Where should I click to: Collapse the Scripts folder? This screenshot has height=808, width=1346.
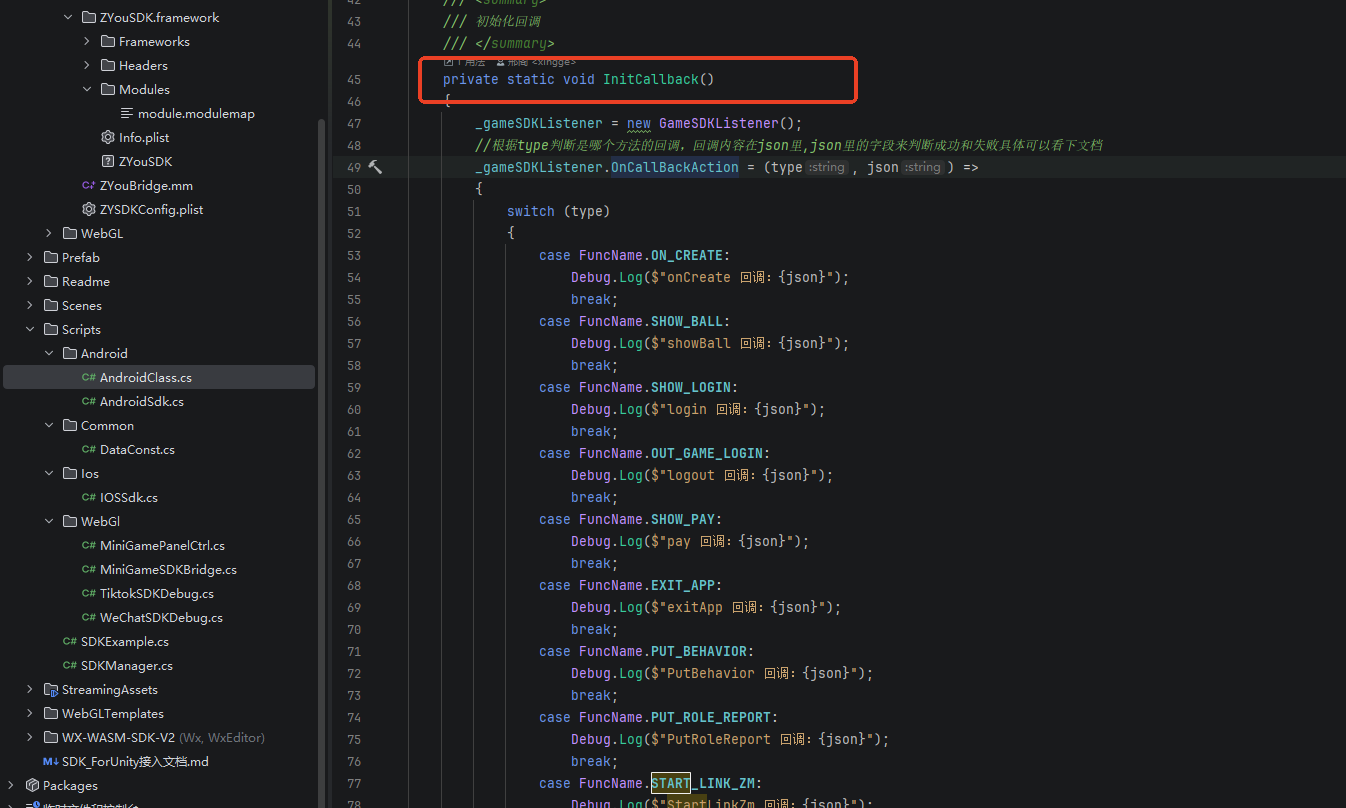[x=30, y=329]
